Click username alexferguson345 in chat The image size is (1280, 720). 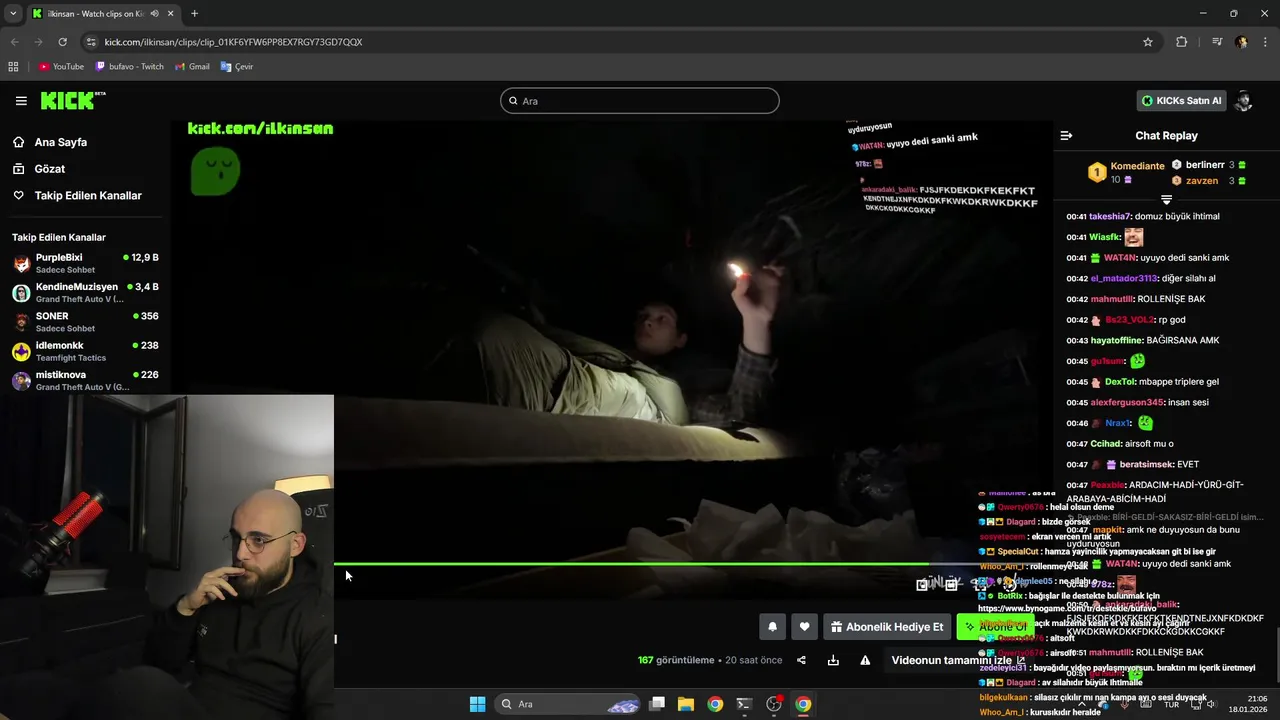coord(1127,402)
